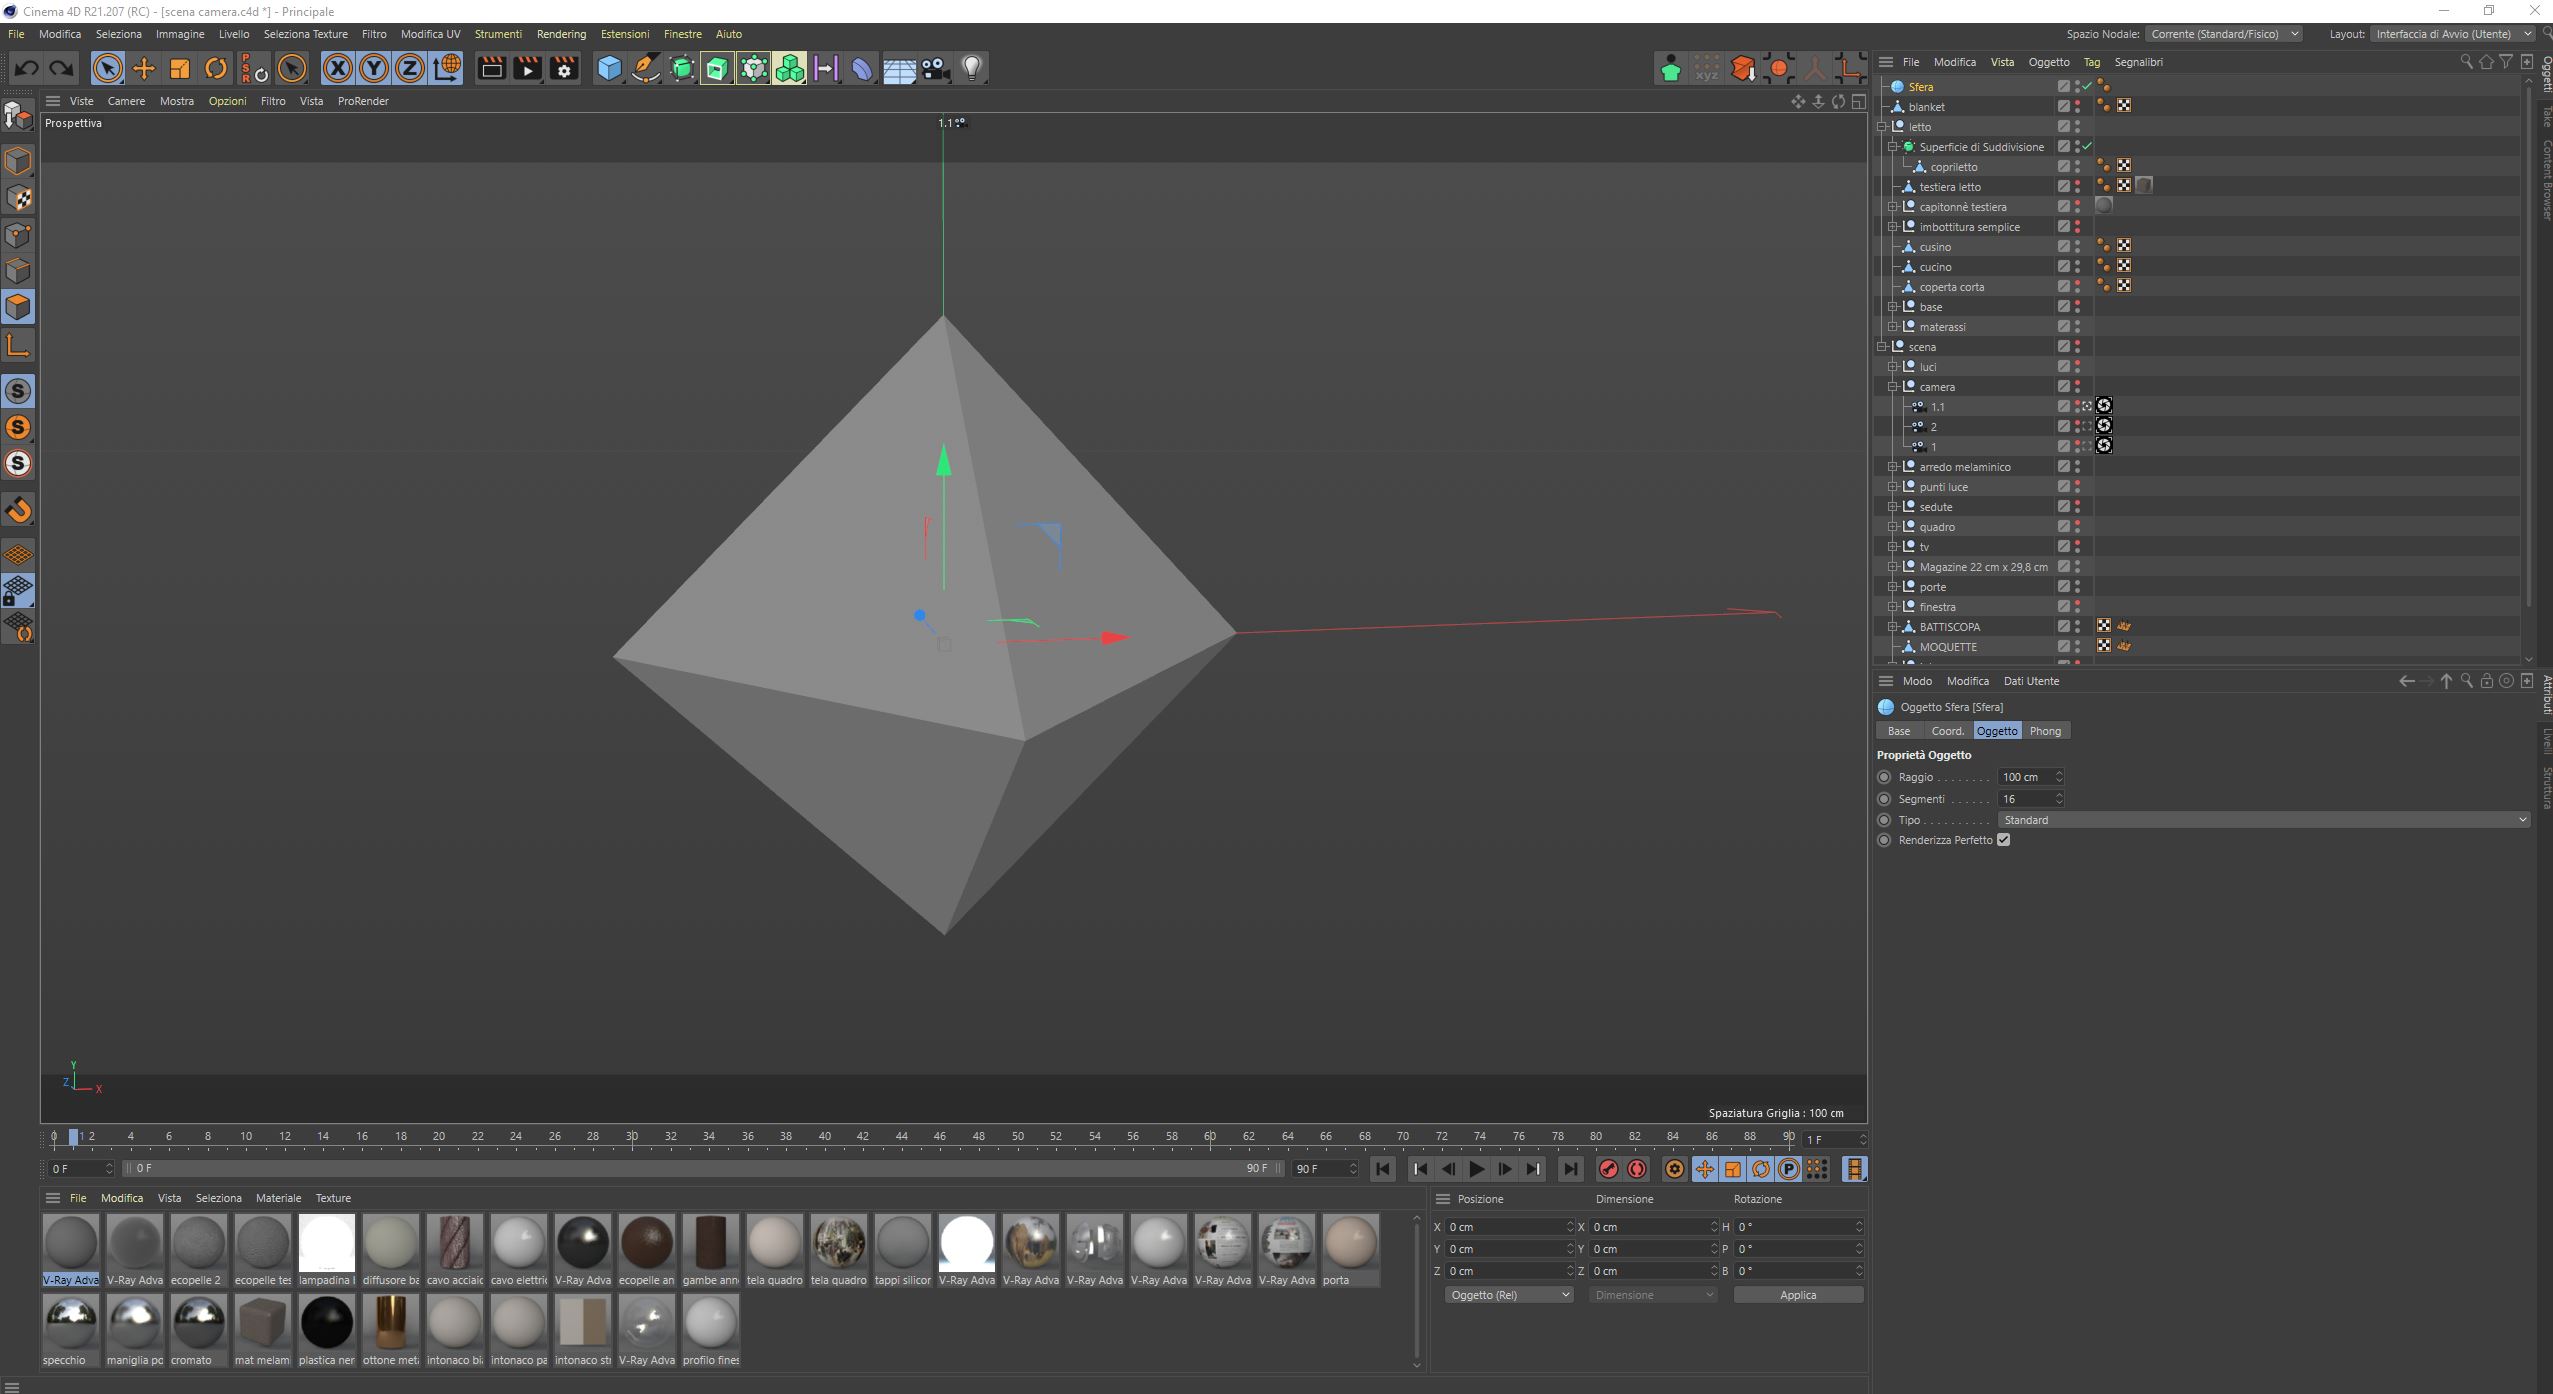Viewport: 2553px width, 1394px height.
Task: Switch to the Phong tab
Action: 2044,731
